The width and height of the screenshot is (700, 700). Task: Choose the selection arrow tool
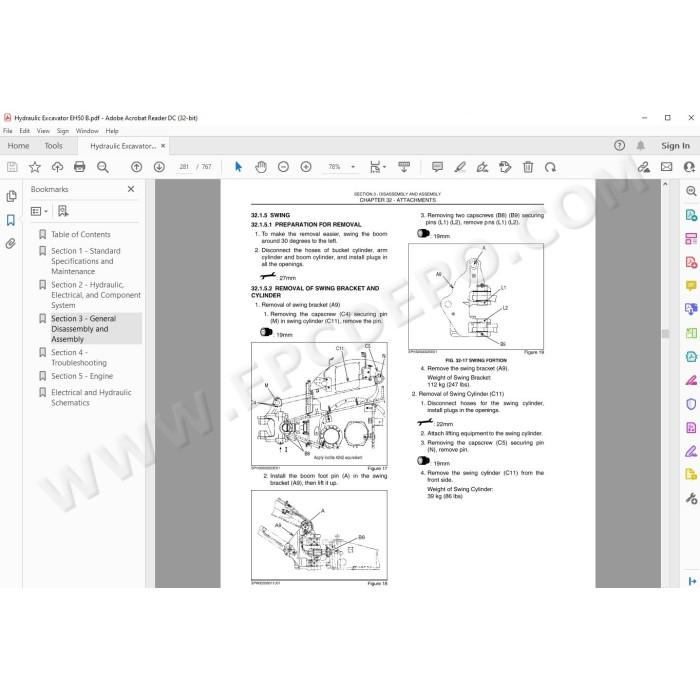pos(238,167)
